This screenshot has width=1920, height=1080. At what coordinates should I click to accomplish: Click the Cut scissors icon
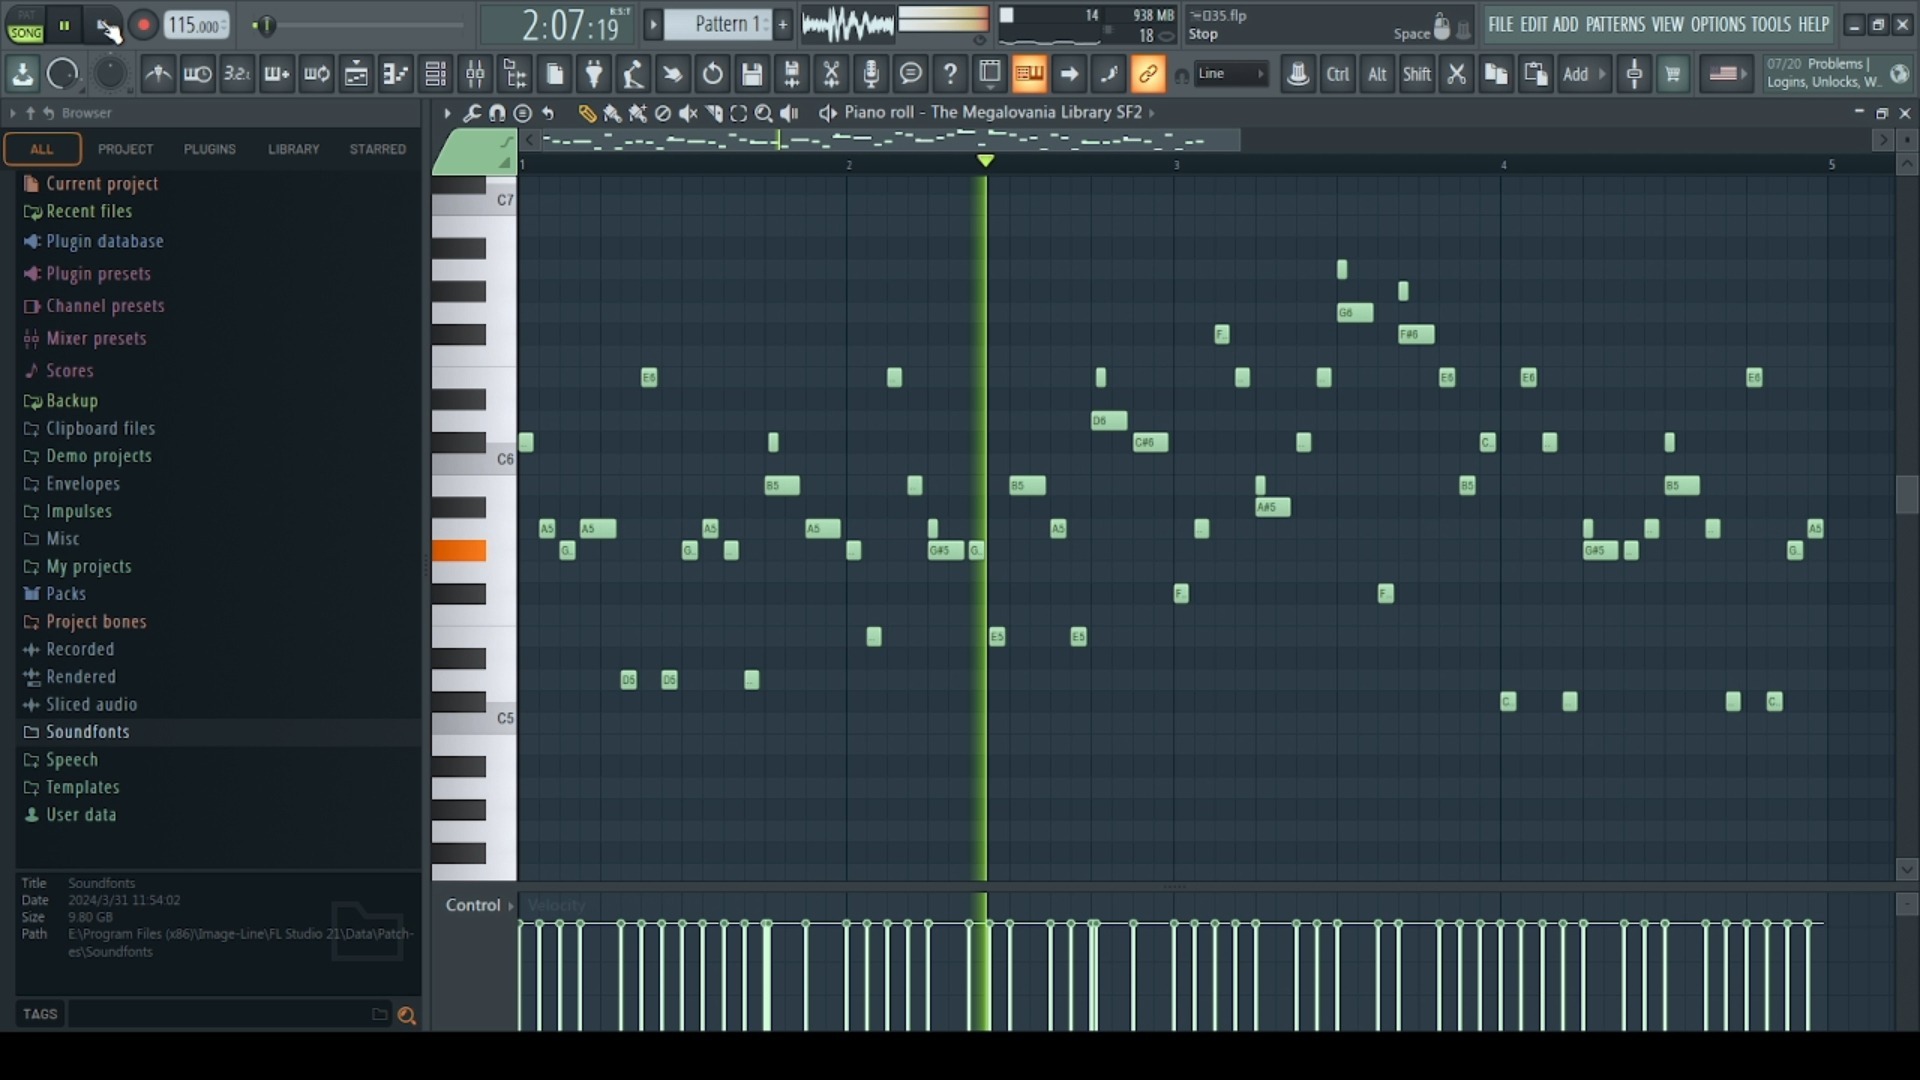tap(1457, 74)
